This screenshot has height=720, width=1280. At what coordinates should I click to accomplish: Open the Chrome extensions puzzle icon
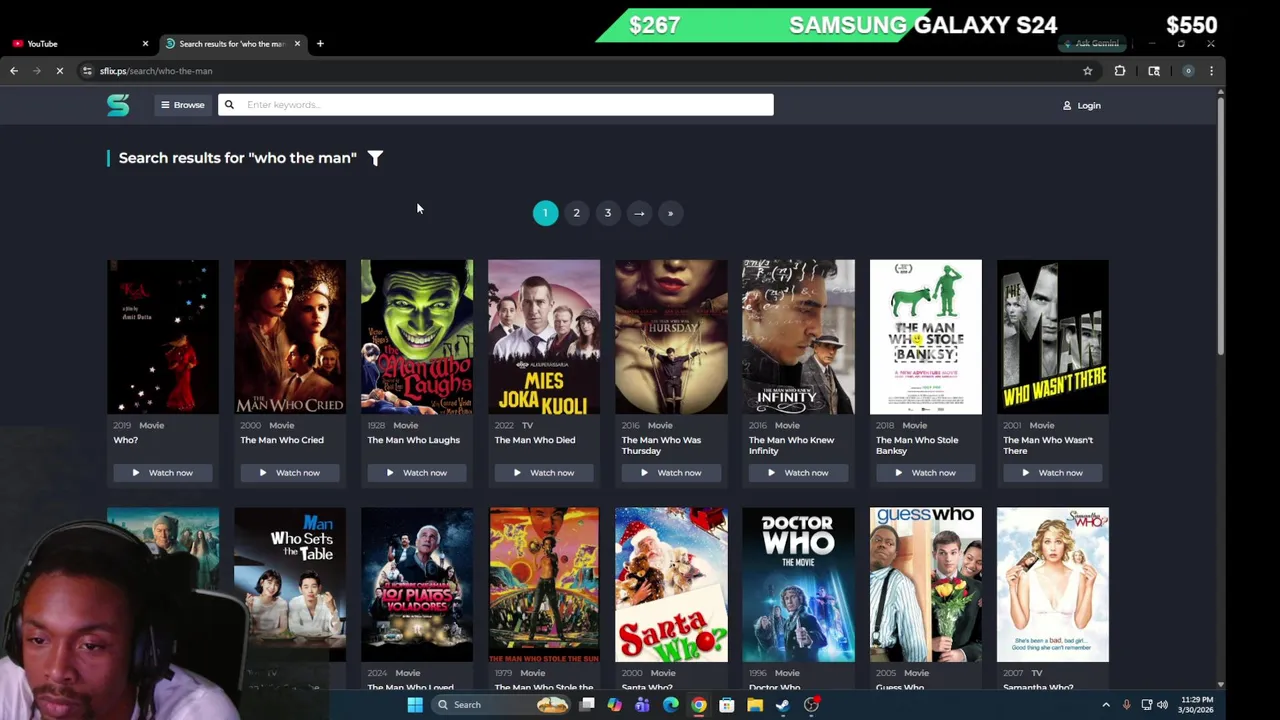tap(1120, 71)
